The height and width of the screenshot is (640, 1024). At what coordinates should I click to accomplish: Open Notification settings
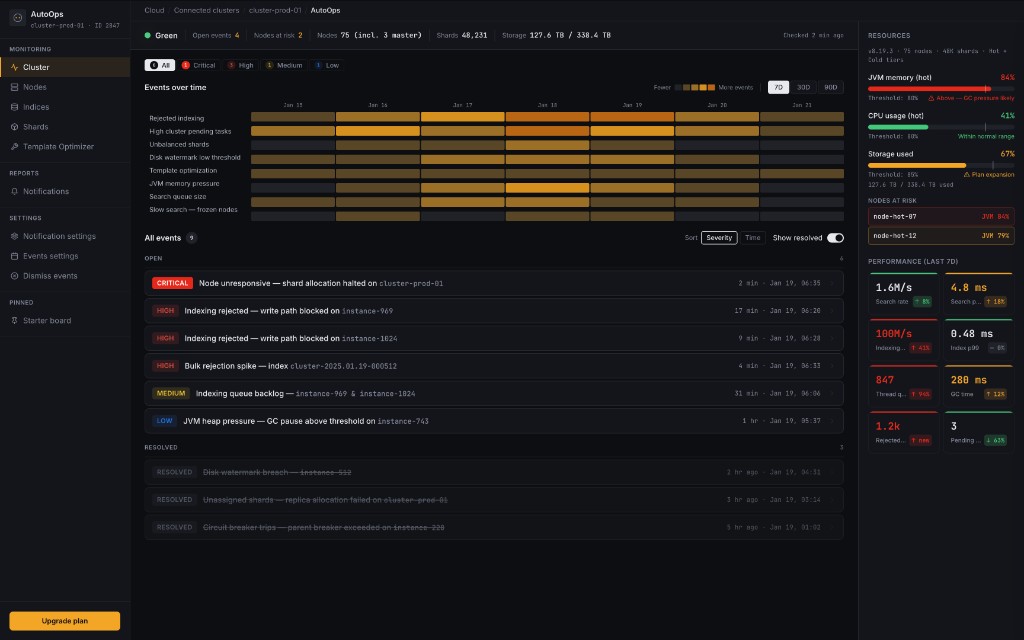click(x=57, y=236)
